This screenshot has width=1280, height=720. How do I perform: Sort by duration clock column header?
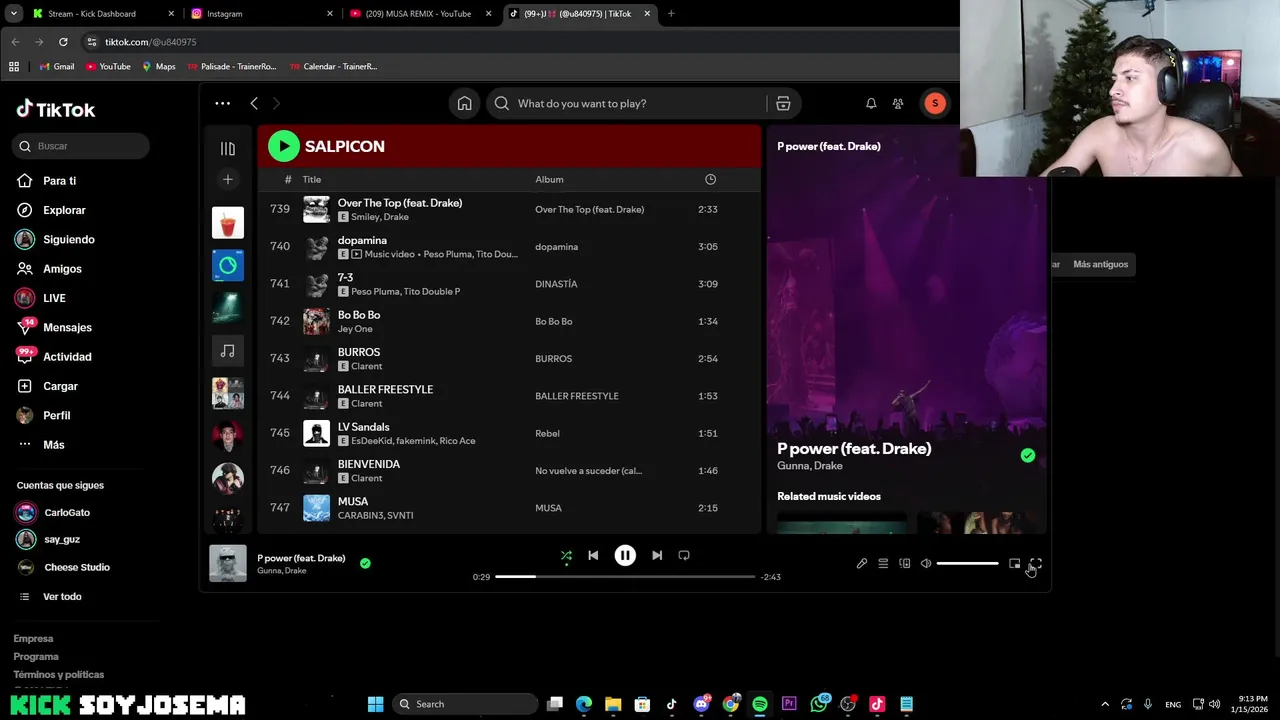710,179
